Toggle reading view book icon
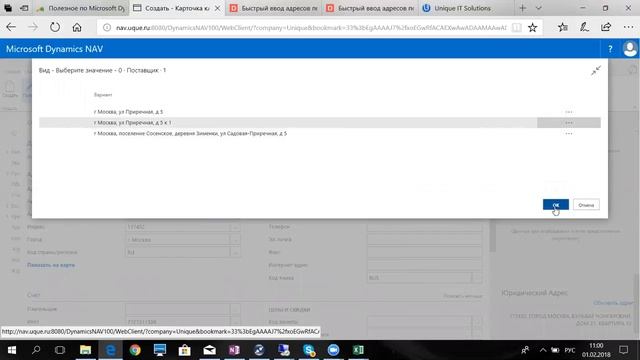The width and height of the screenshot is (640, 360). click(517, 27)
